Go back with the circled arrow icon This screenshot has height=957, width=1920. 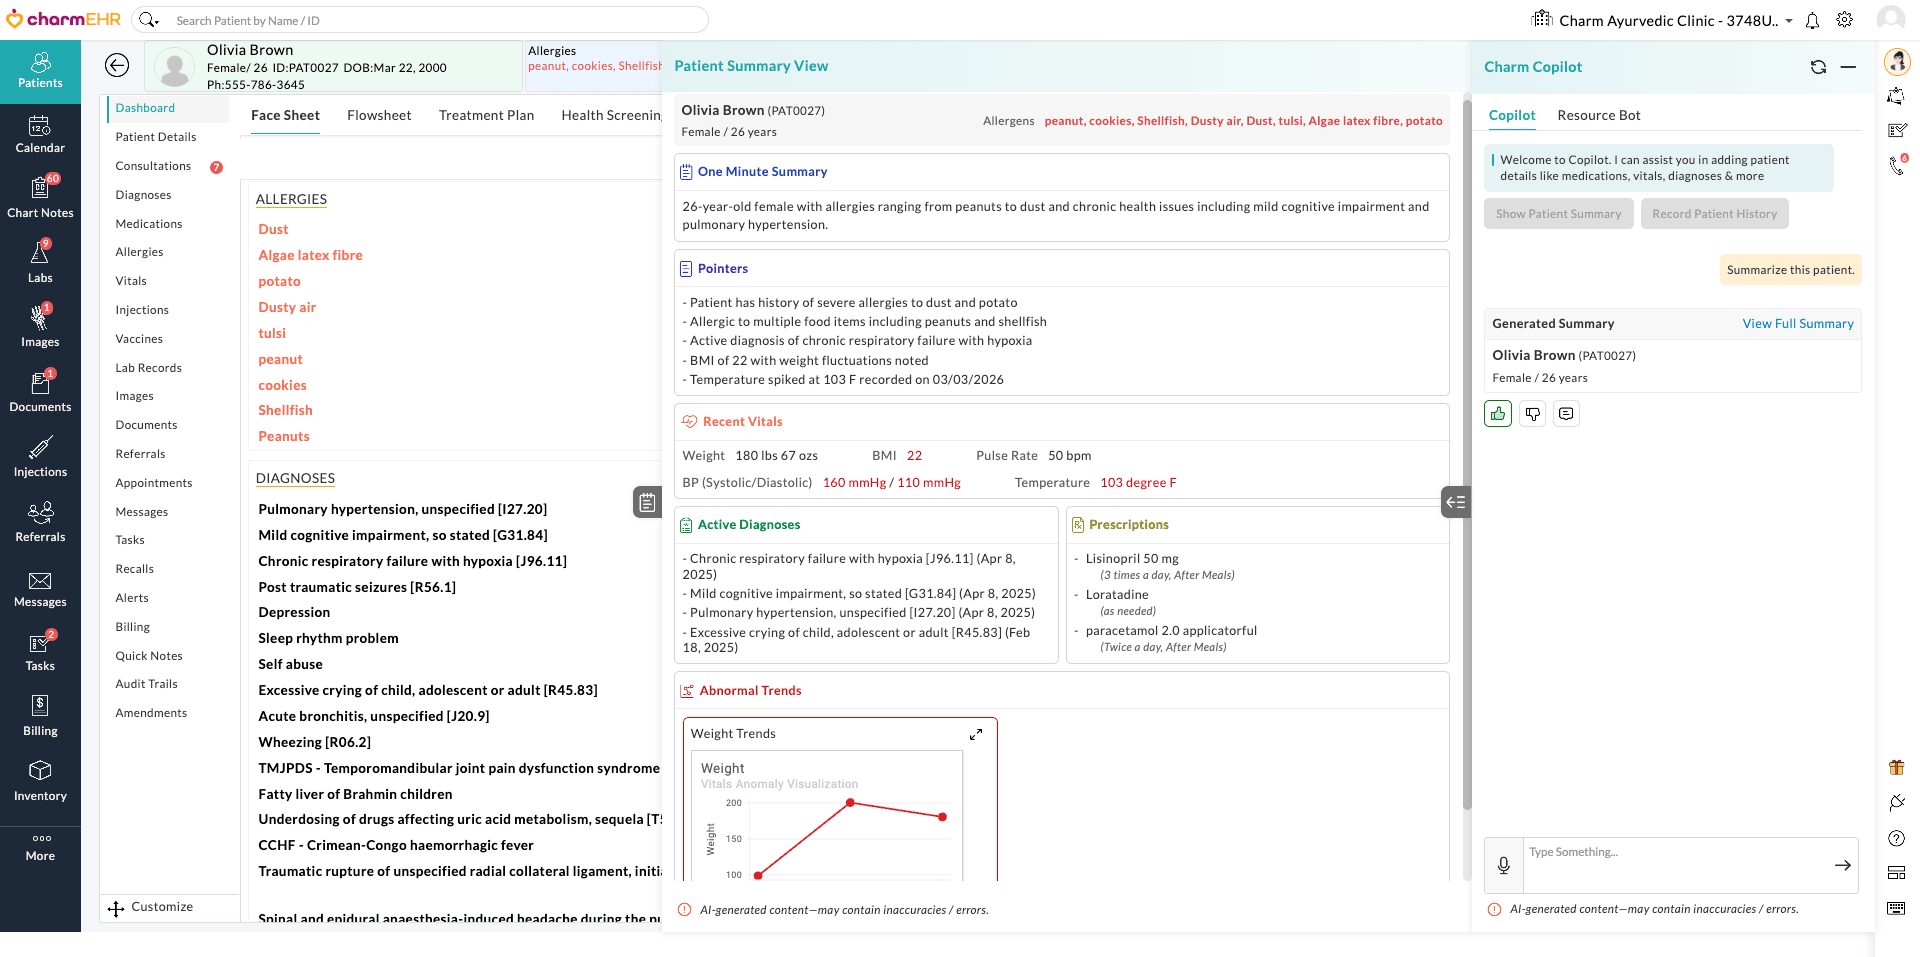coord(117,66)
